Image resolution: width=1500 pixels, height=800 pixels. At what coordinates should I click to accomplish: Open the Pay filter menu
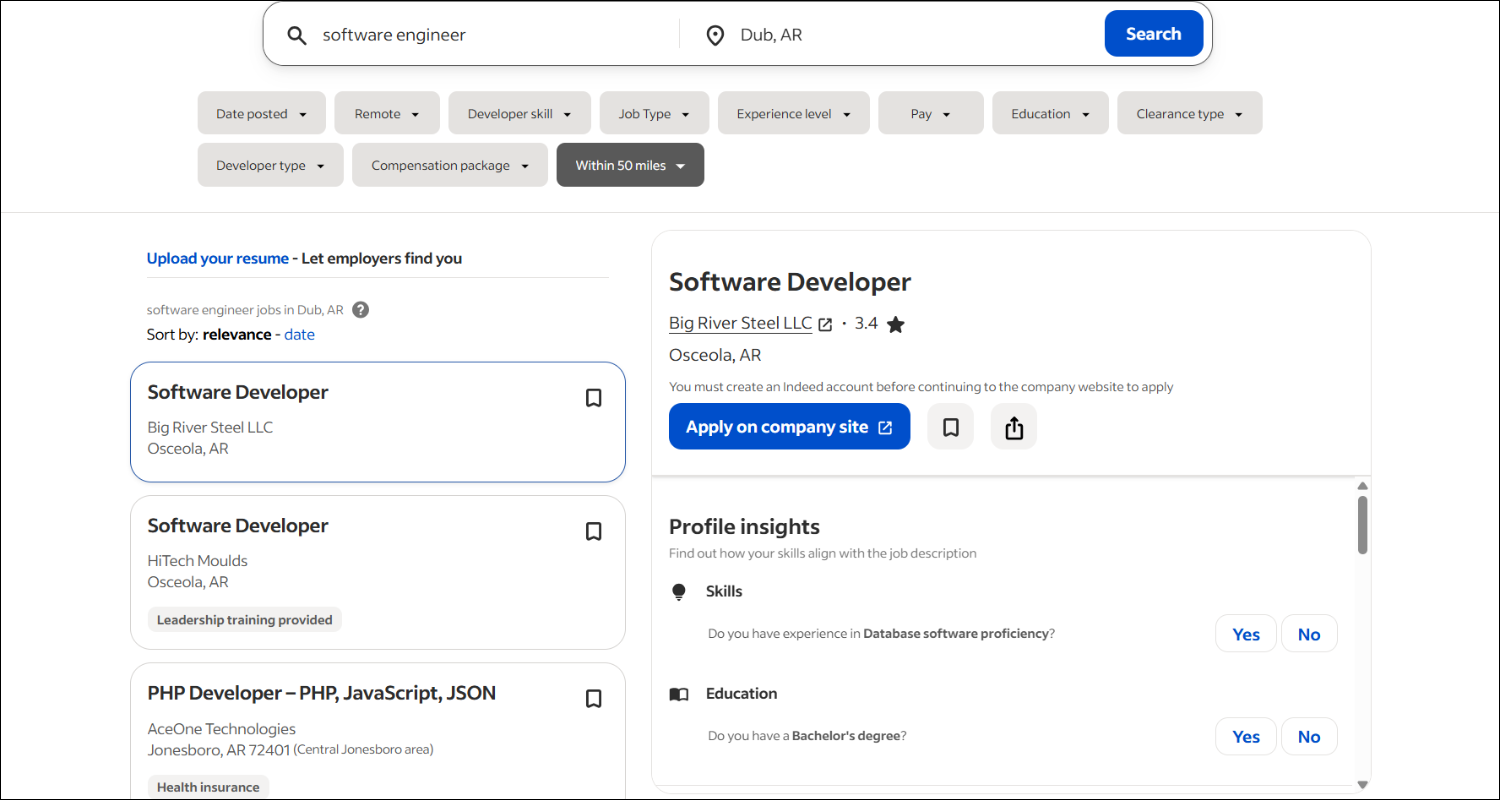click(x=930, y=112)
